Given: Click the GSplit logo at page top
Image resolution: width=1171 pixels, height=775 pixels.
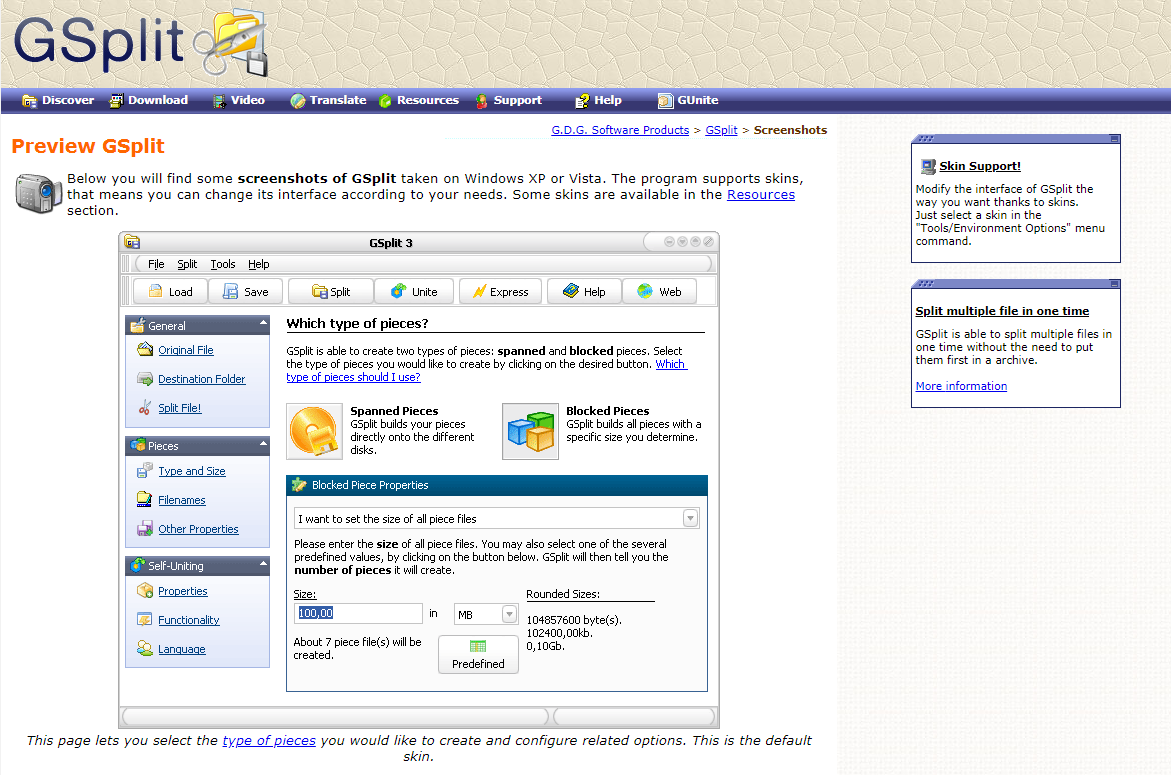Looking at the screenshot, I should 140,42.
